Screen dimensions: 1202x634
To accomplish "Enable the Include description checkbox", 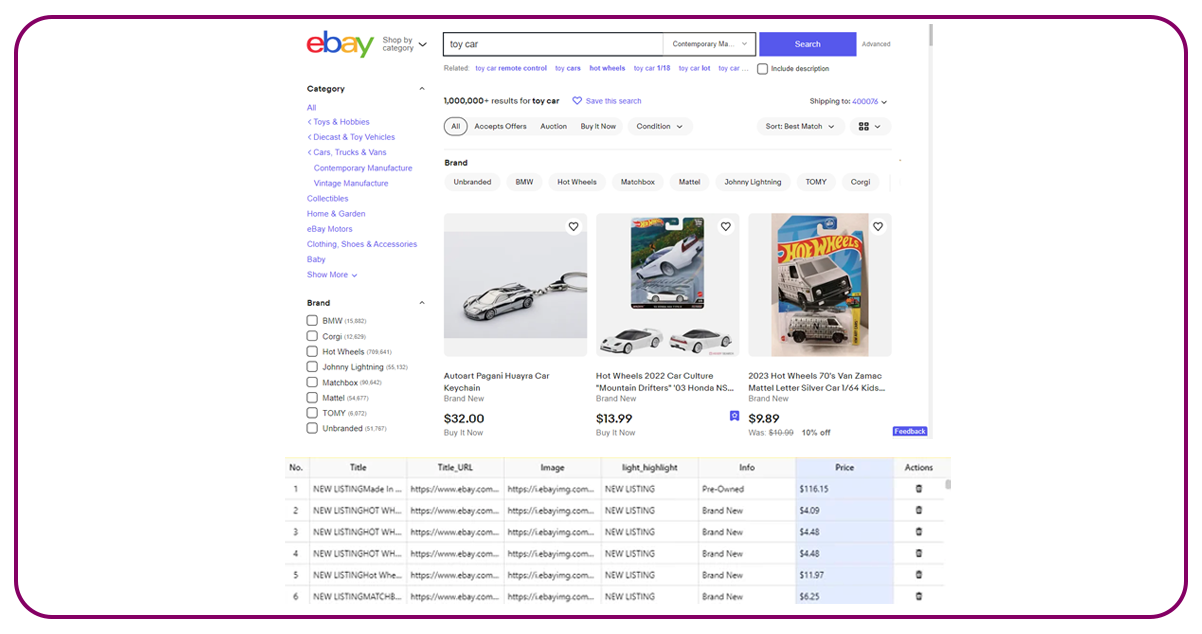I will click(x=762, y=69).
